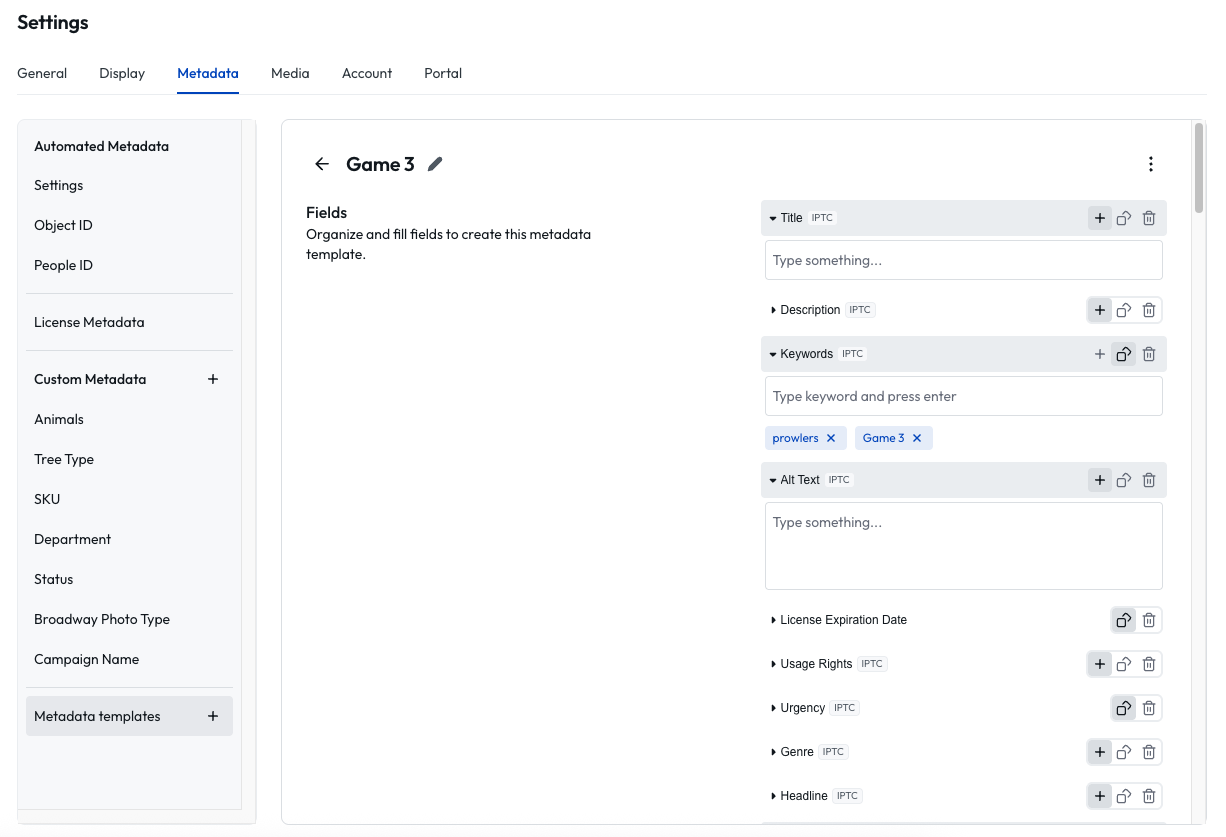
Task: Collapse the Title field section
Action: pos(773,218)
